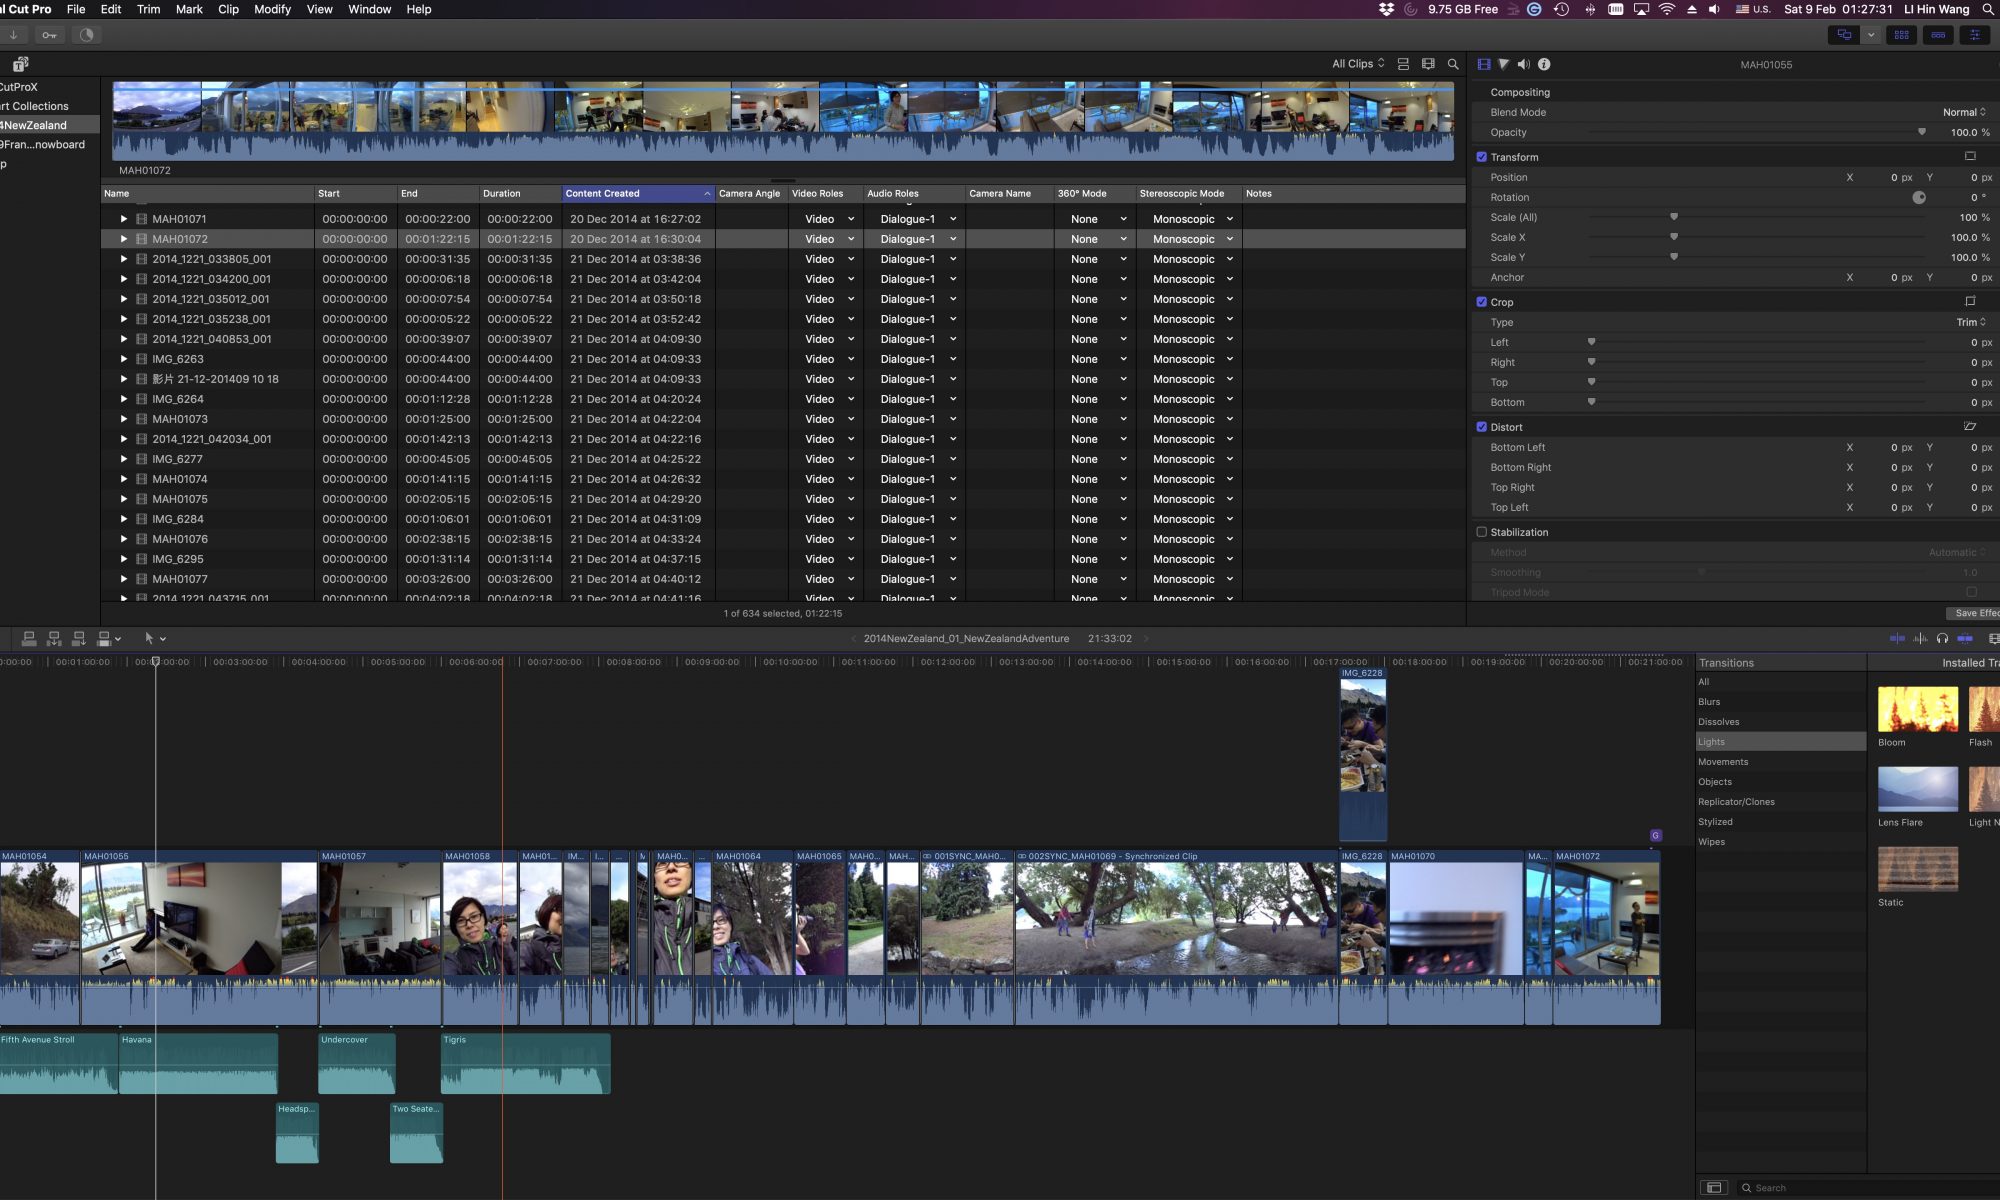Expand the IMG_6263 clip disclosure triangle
Image resolution: width=2000 pixels, height=1200 pixels.
pyautogui.click(x=124, y=359)
